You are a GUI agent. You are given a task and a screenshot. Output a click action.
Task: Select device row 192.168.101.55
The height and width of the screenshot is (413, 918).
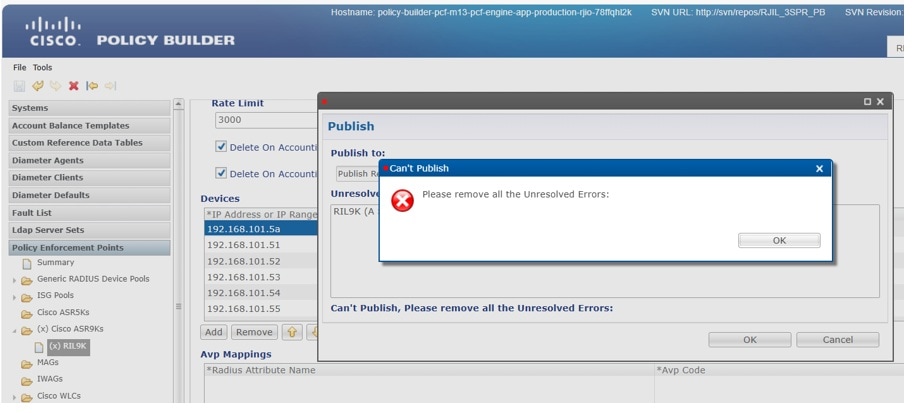pos(261,309)
